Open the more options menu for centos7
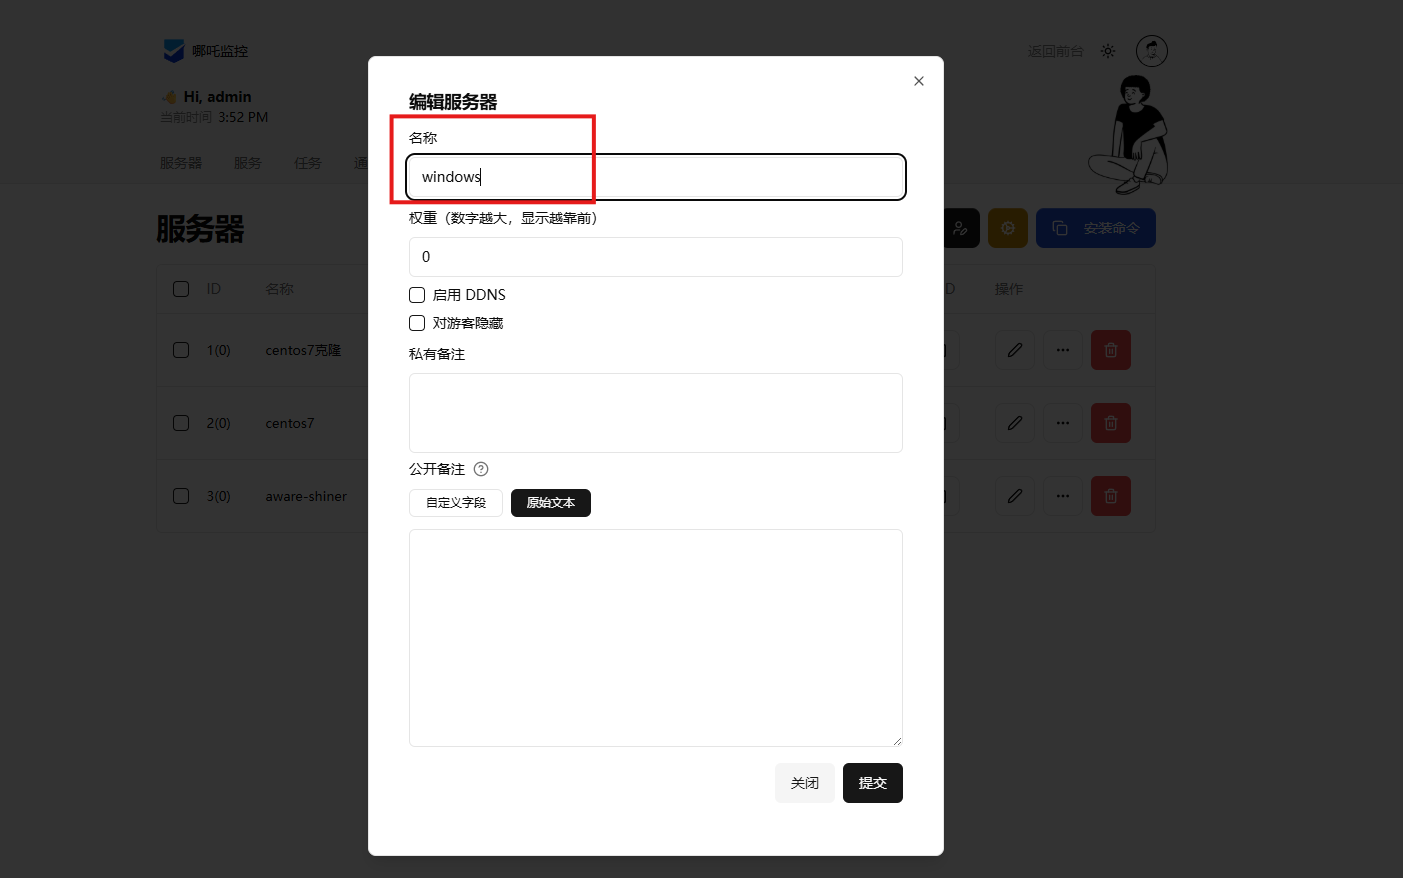 tap(1063, 423)
